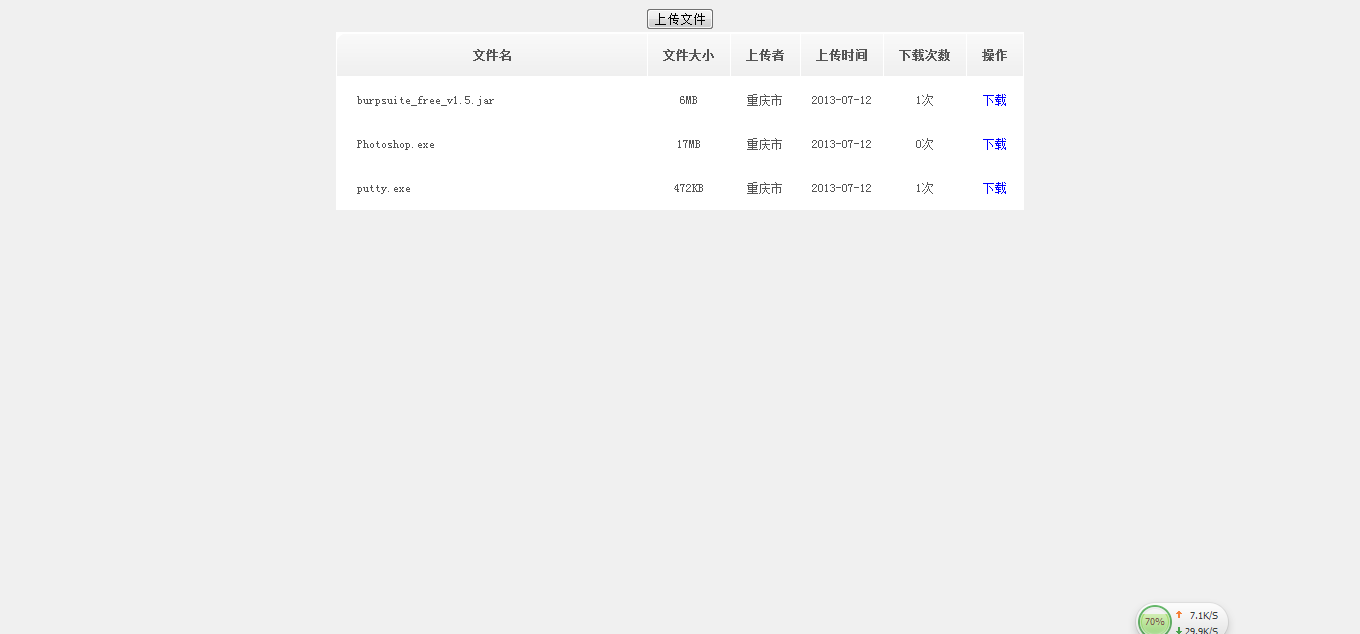Click the 17MB file size cell
1360x634 pixels.
click(x=688, y=145)
